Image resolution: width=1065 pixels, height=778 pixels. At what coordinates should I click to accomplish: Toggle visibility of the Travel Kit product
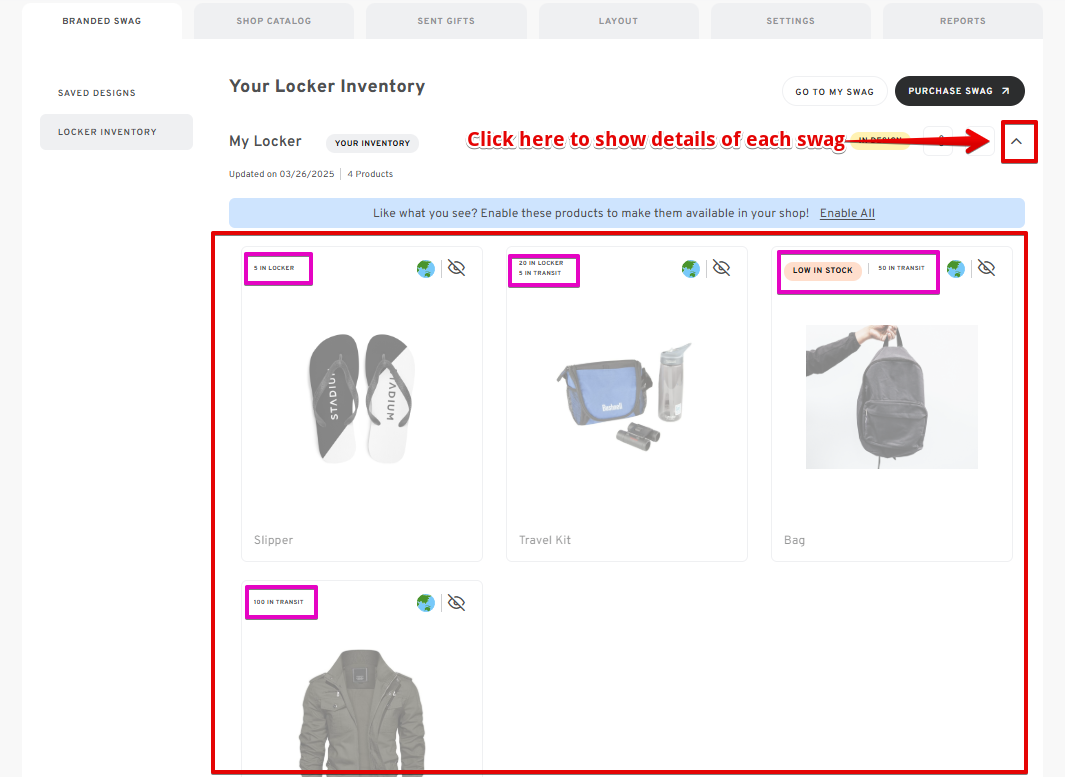721,268
